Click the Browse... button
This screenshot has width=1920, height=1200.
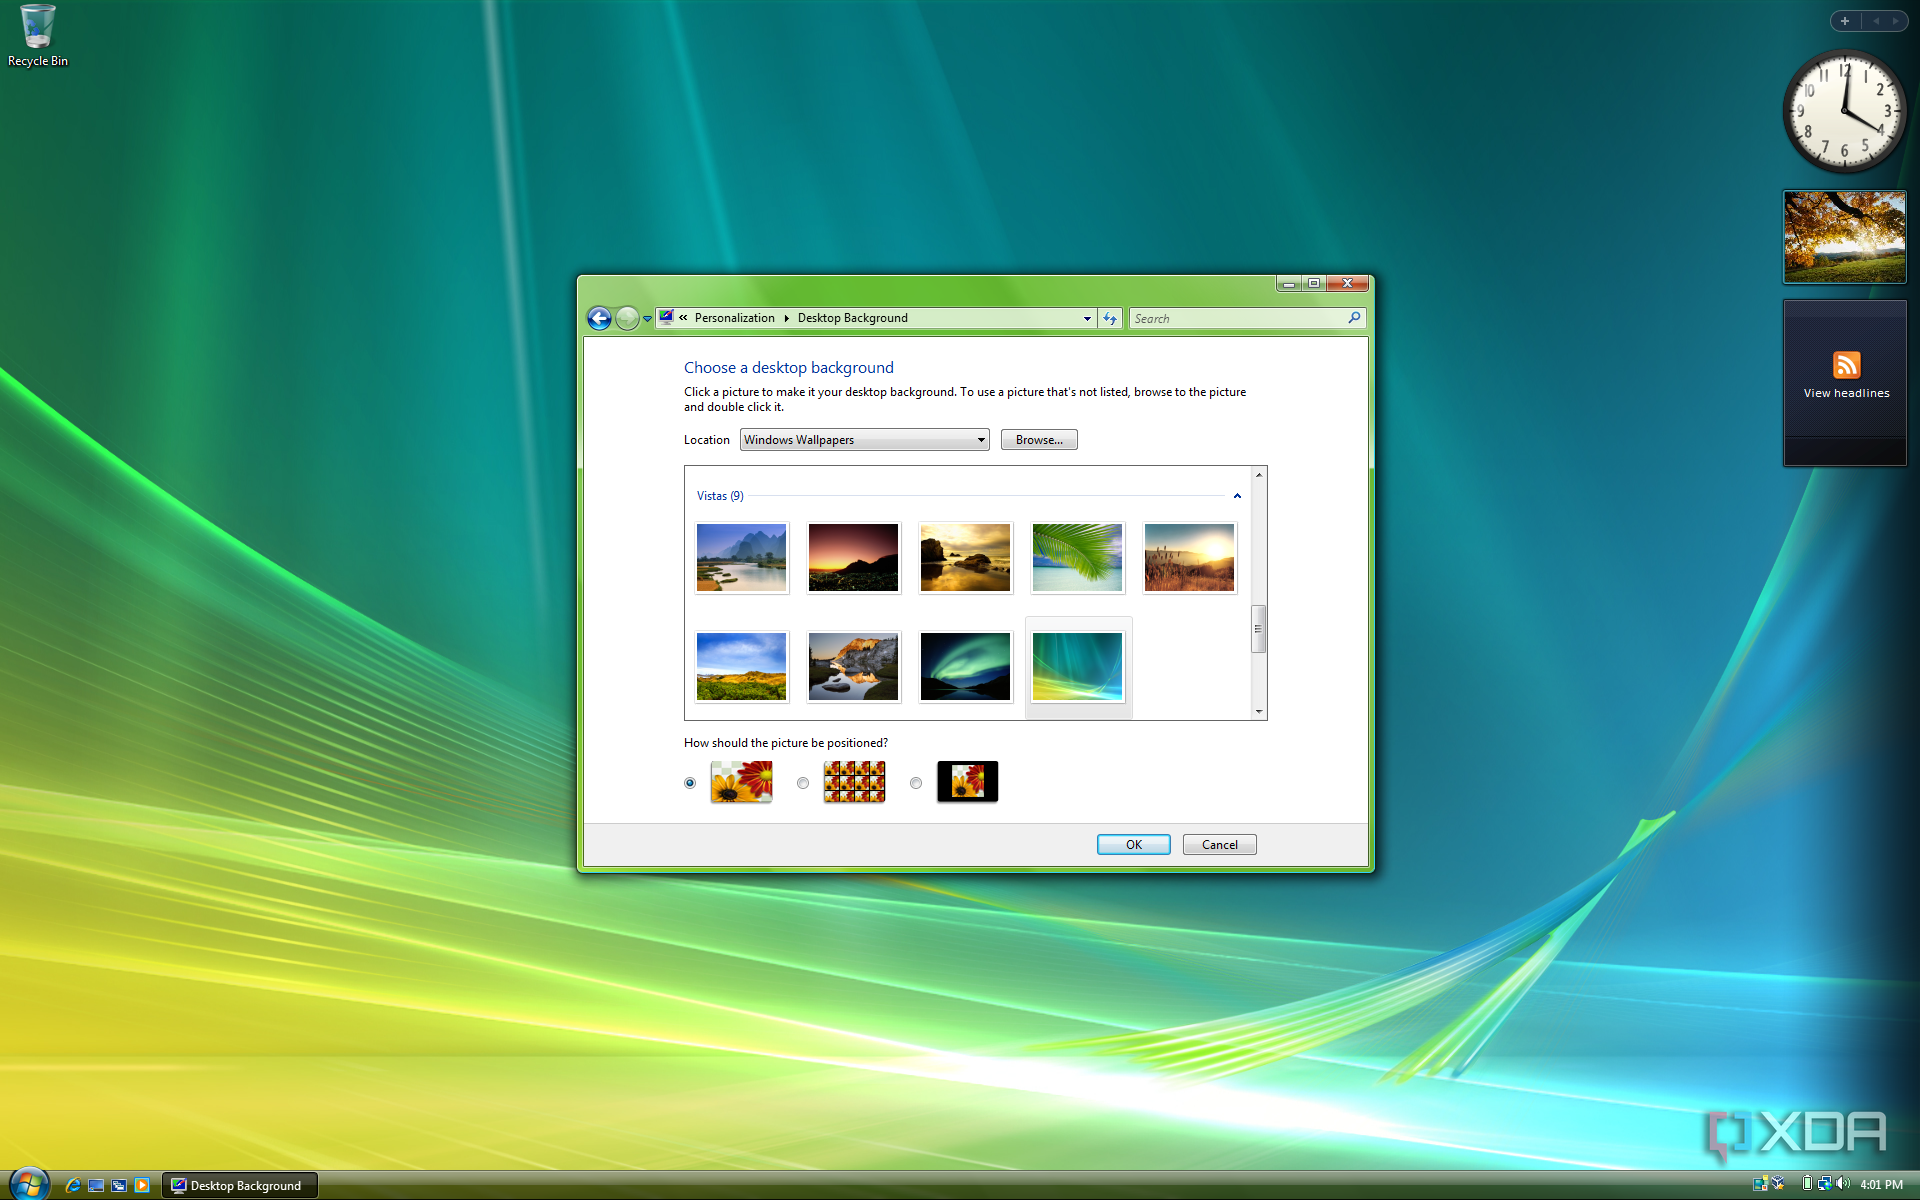click(x=1039, y=440)
